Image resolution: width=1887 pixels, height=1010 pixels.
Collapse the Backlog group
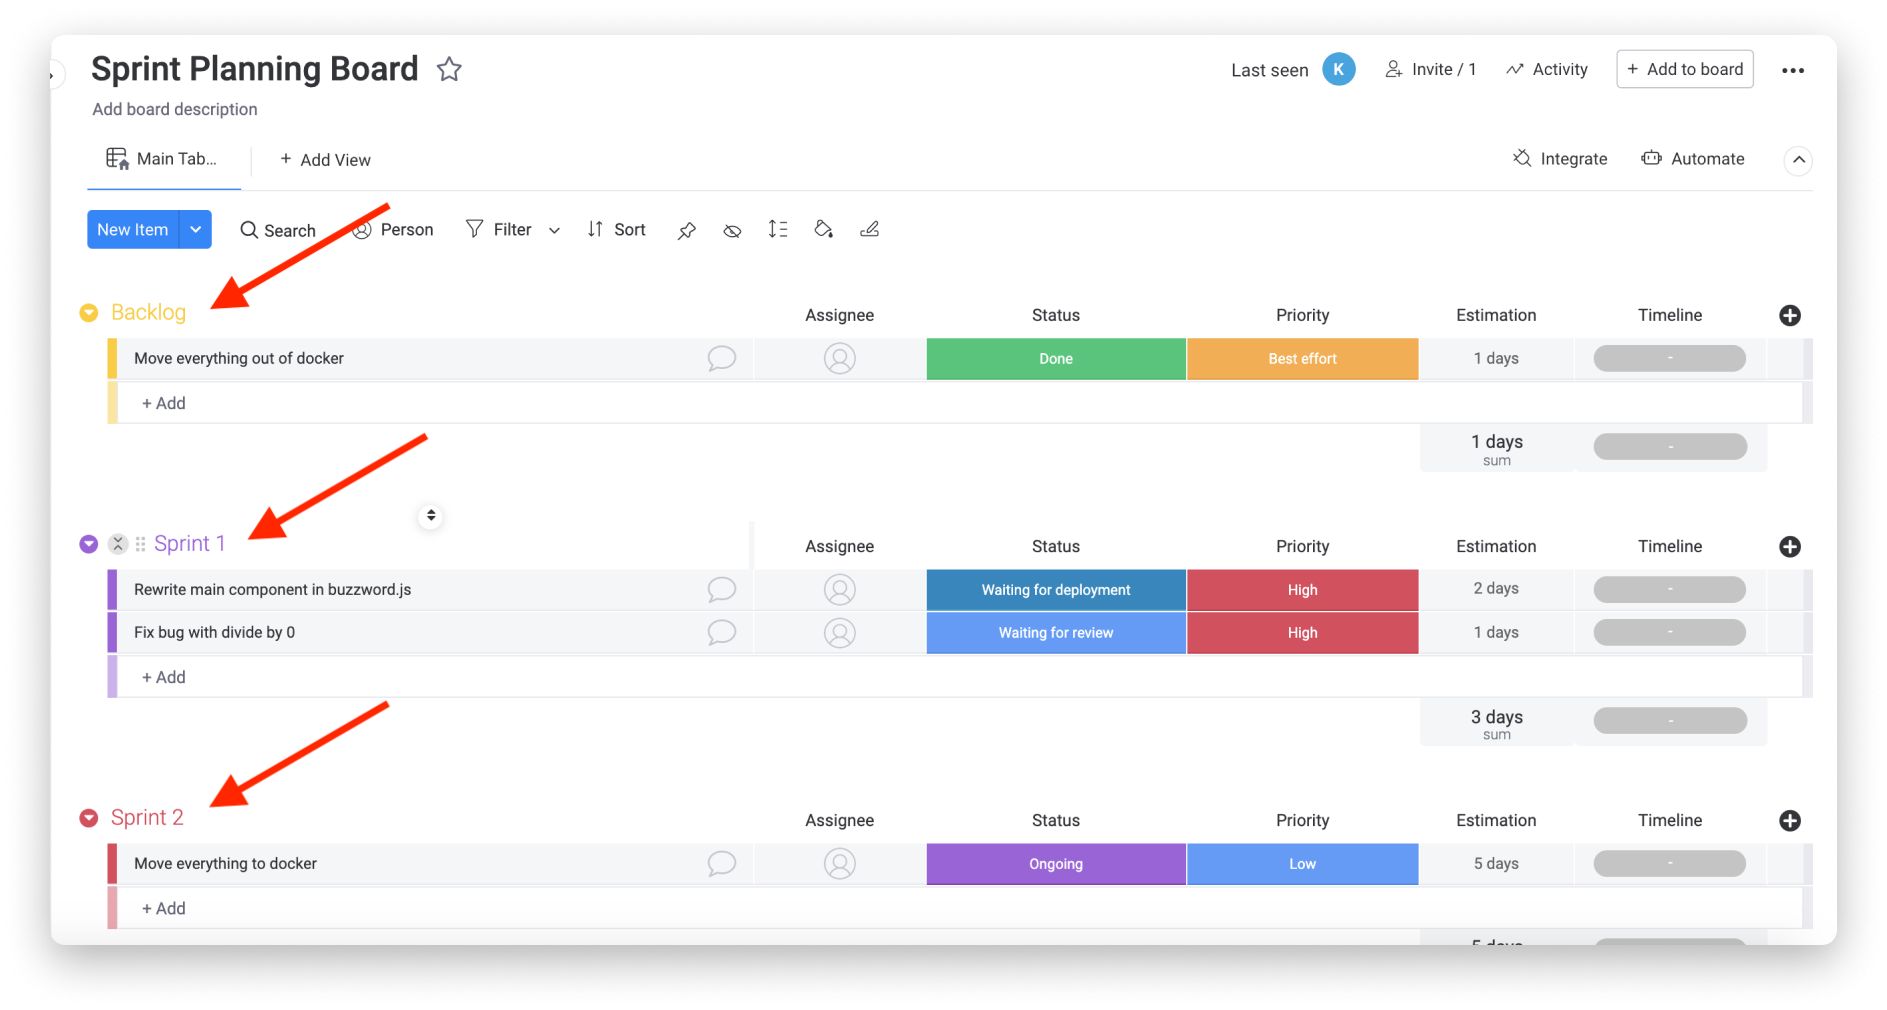coord(89,313)
